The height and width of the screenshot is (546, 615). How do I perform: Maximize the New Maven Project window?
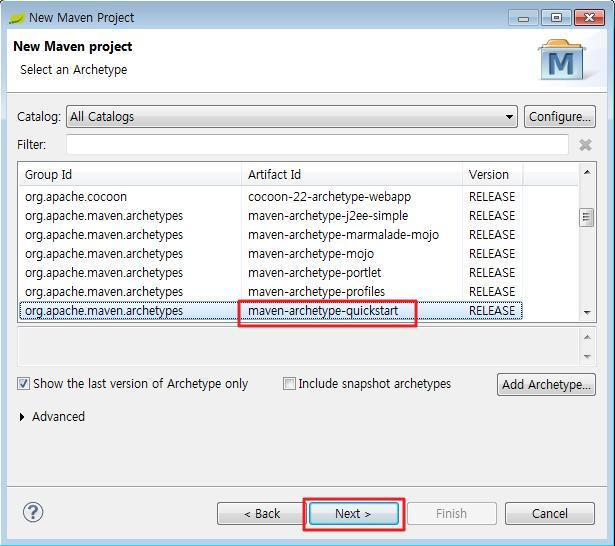pos(556,18)
